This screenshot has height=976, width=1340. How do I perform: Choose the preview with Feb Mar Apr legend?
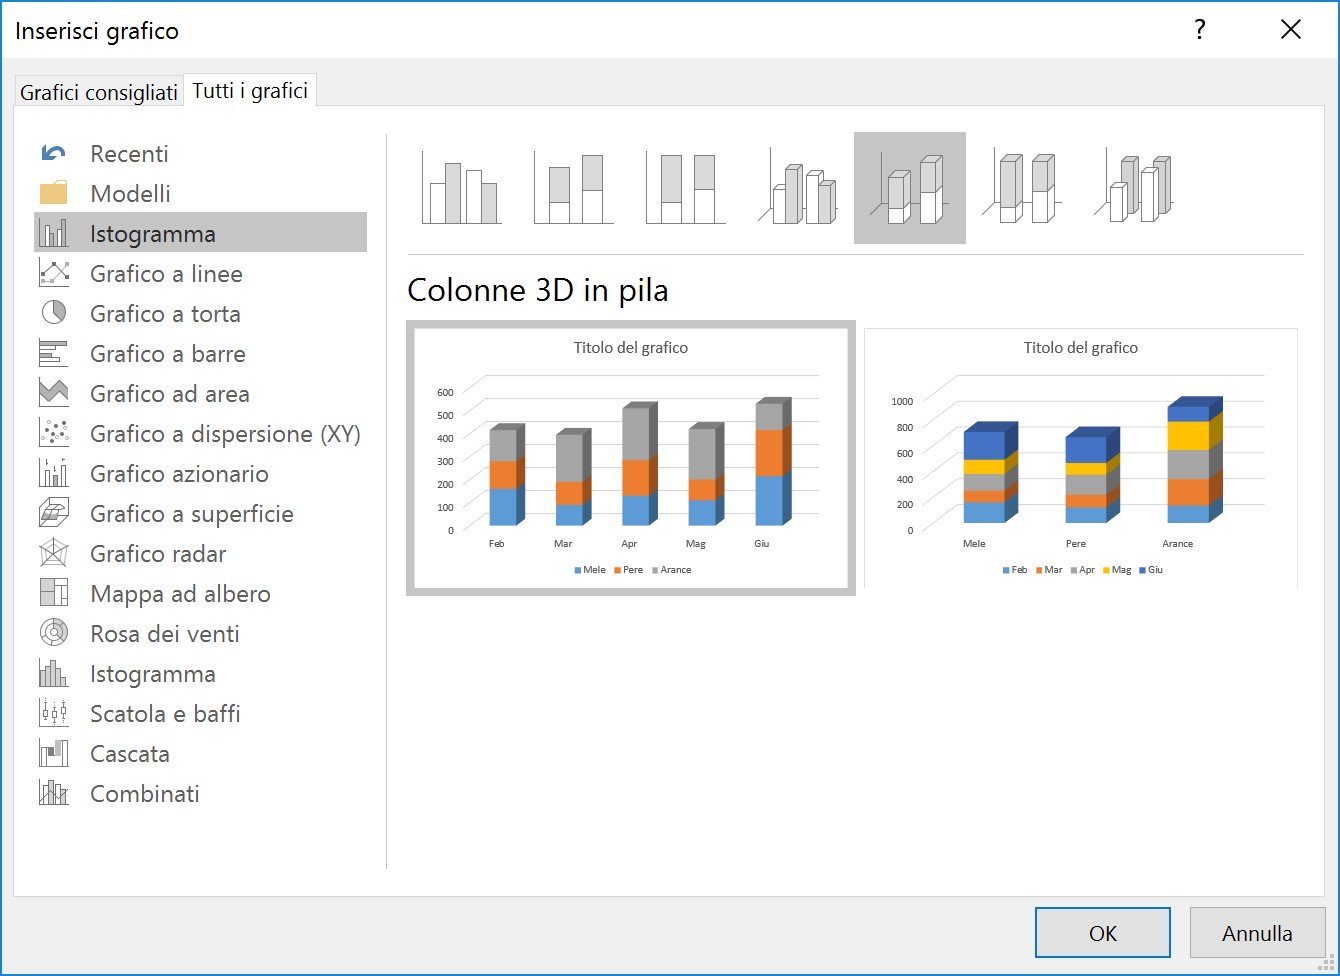click(1081, 458)
